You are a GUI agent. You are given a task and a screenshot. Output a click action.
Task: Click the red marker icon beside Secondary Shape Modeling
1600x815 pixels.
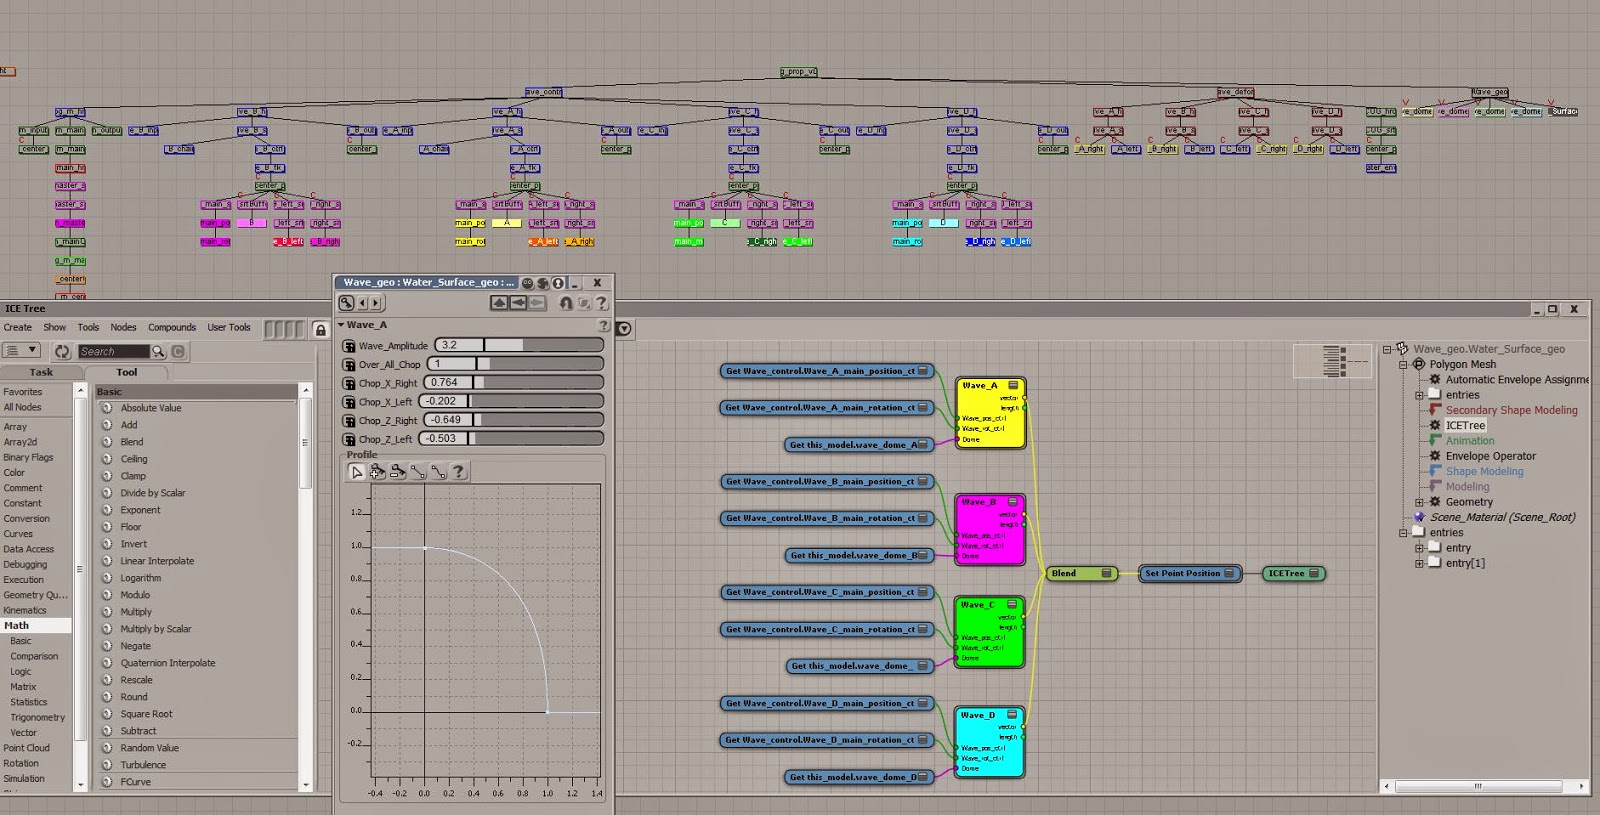coord(1435,410)
